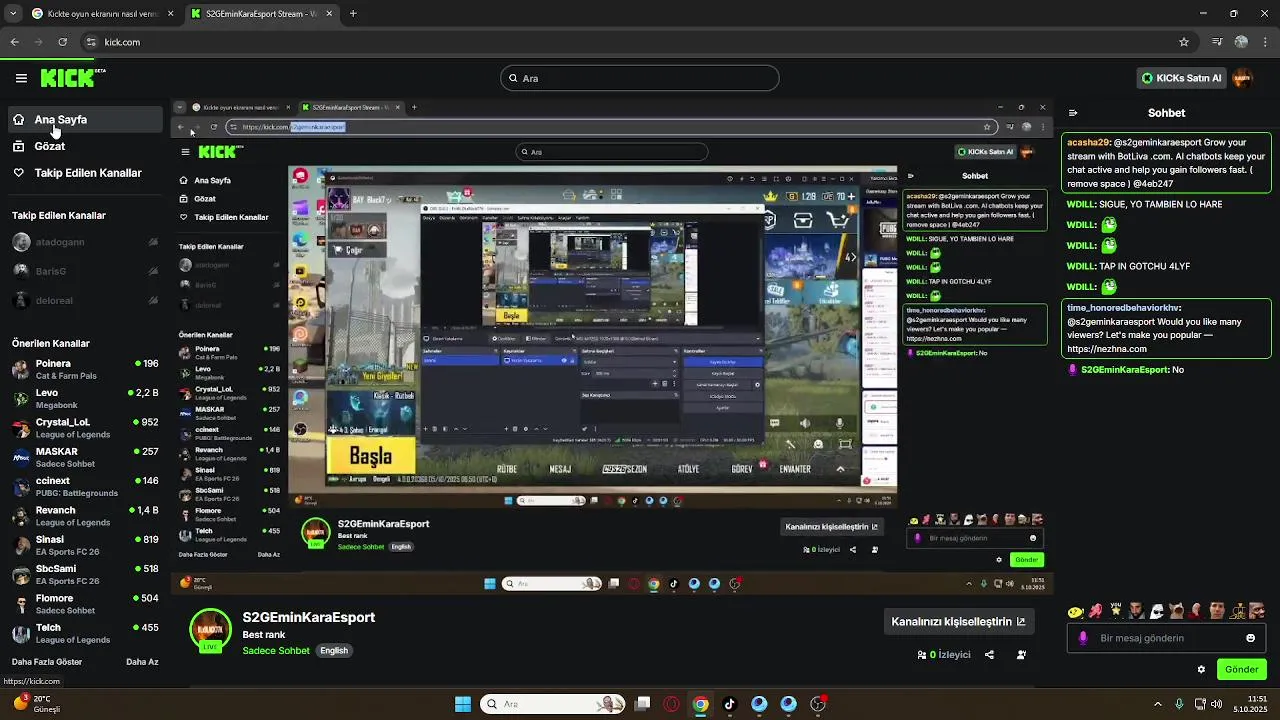Image resolution: width=1280 pixels, height=720 pixels.
Task: Open TikTok from the taskbar
Action: pyautogui.click(x=730, y=704)
